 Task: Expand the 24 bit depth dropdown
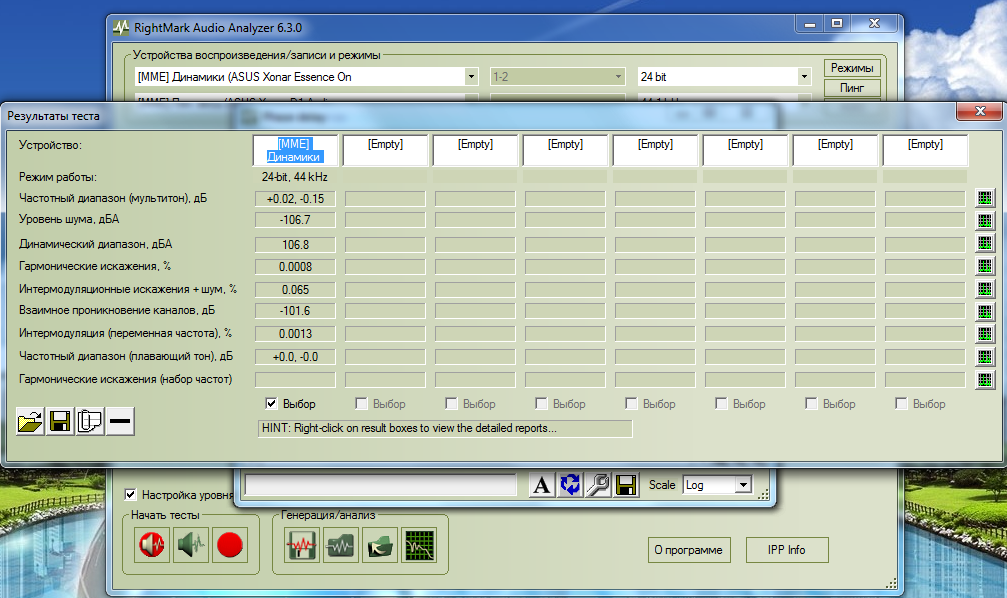(x=804, y=76)
